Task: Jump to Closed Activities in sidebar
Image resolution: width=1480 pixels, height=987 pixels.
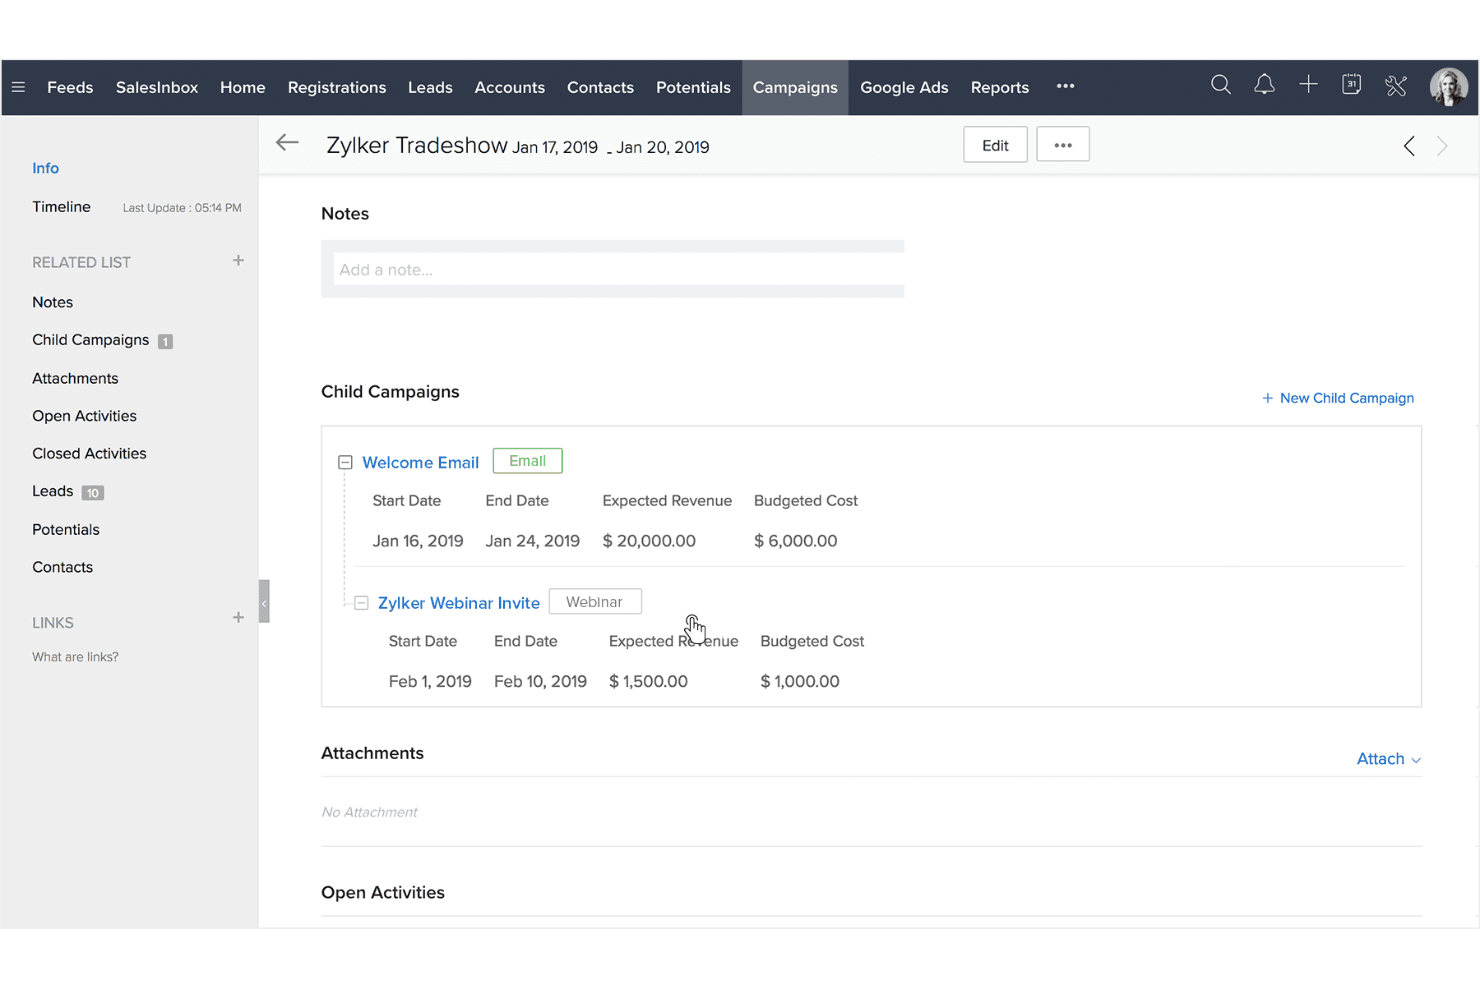Action: [89, 453]
